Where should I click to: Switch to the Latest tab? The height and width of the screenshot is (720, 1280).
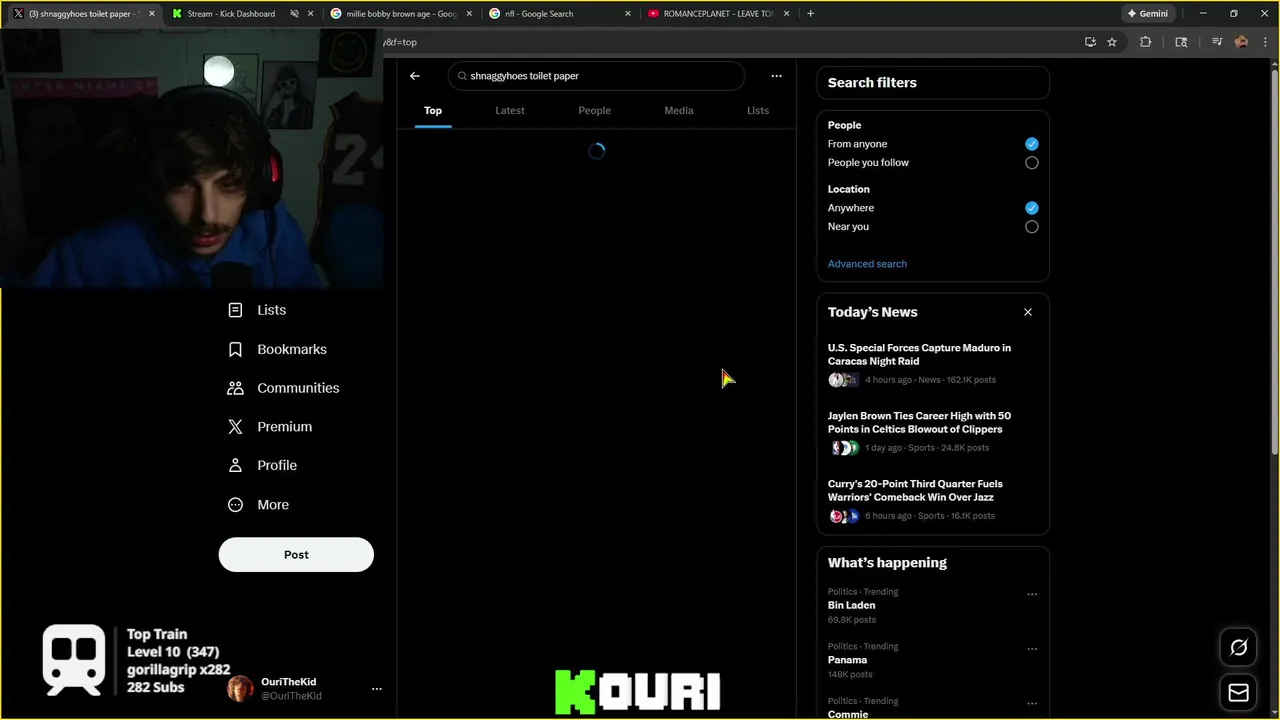click(510, 111)
